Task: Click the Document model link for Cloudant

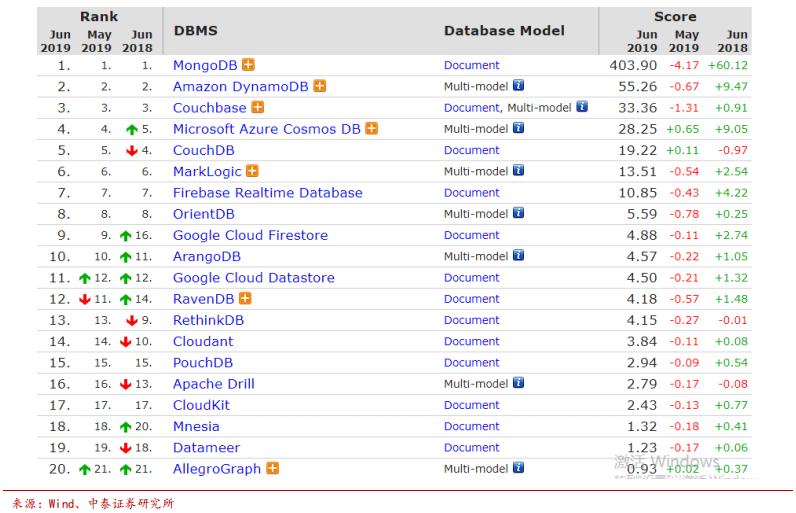Action: coord(472,341)
